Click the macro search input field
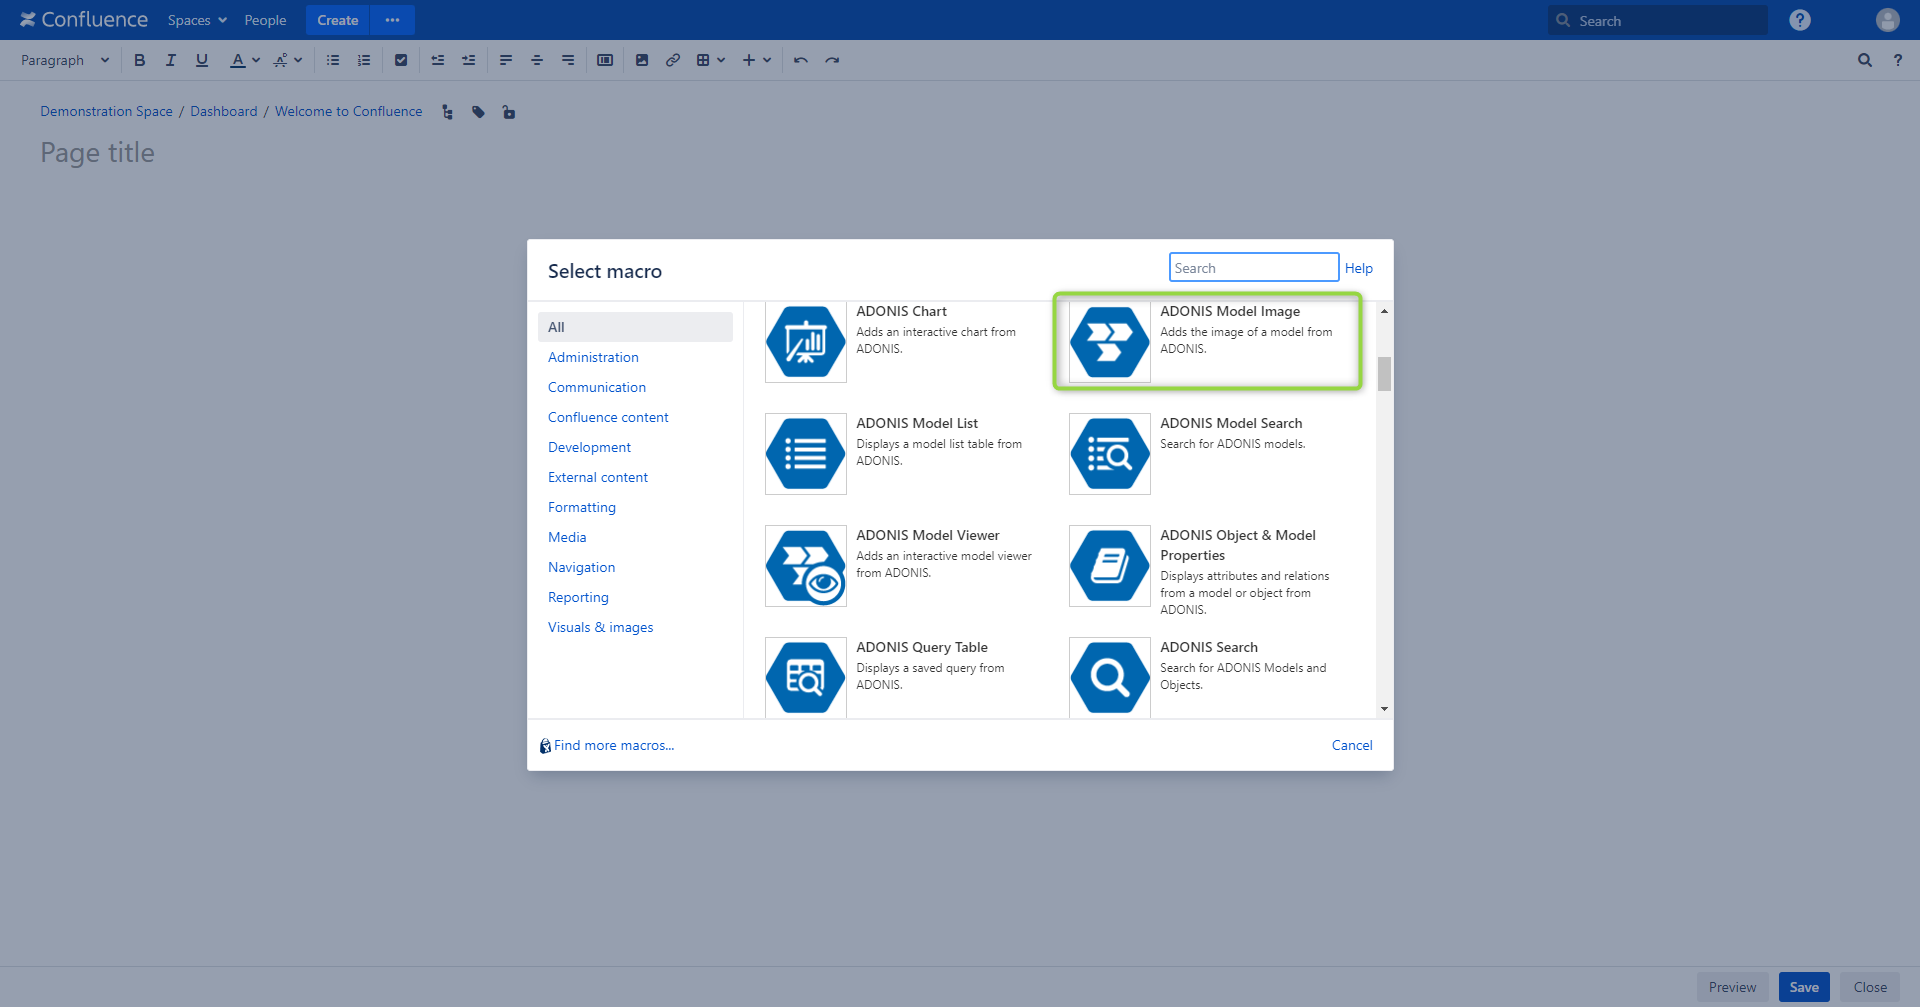 click(1254, 267)
